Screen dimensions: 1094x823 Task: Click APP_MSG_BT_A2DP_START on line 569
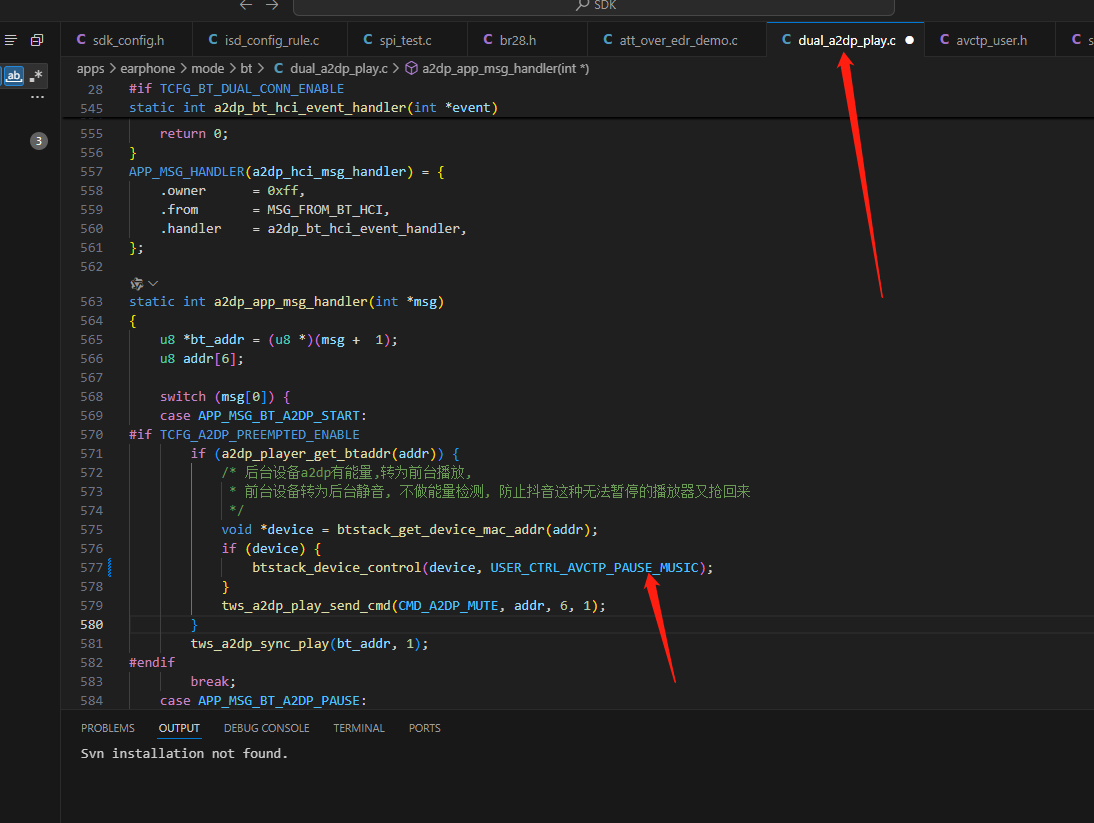point(278,416)
